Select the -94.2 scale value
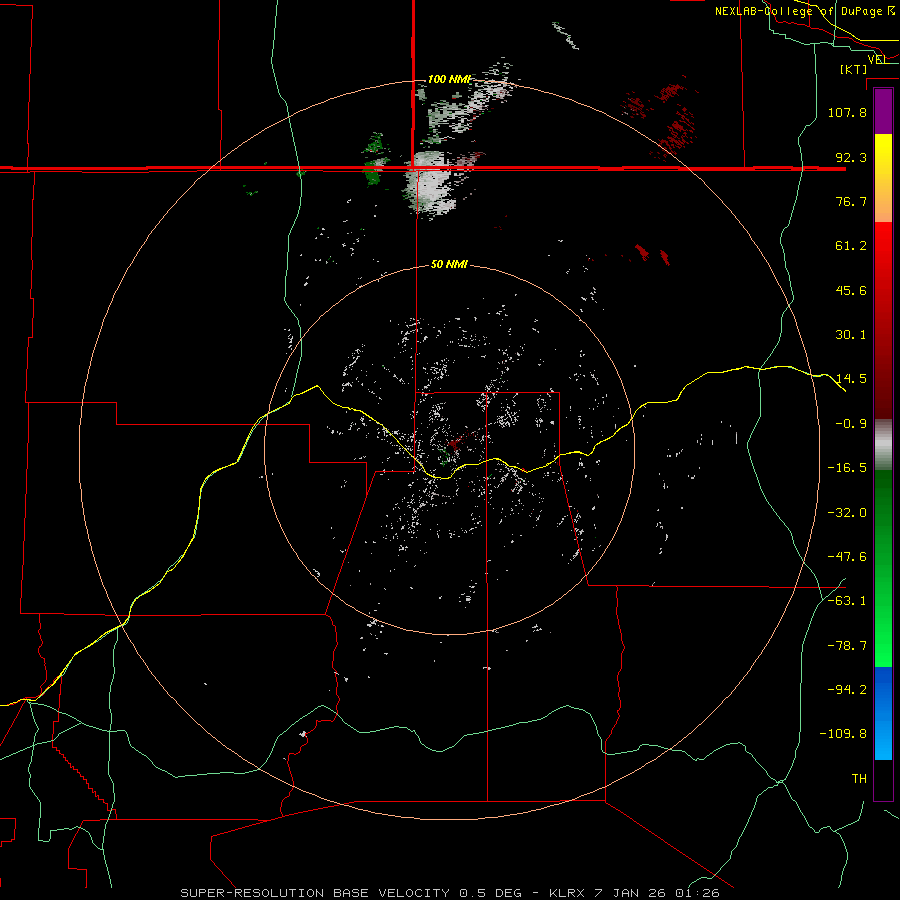 (847, 689)
